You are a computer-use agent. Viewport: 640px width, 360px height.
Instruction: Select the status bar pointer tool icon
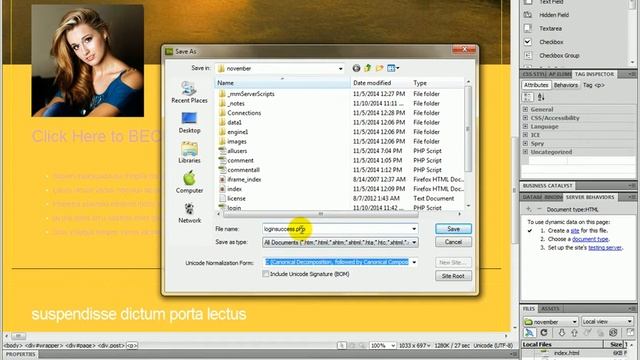click(342, 345)
